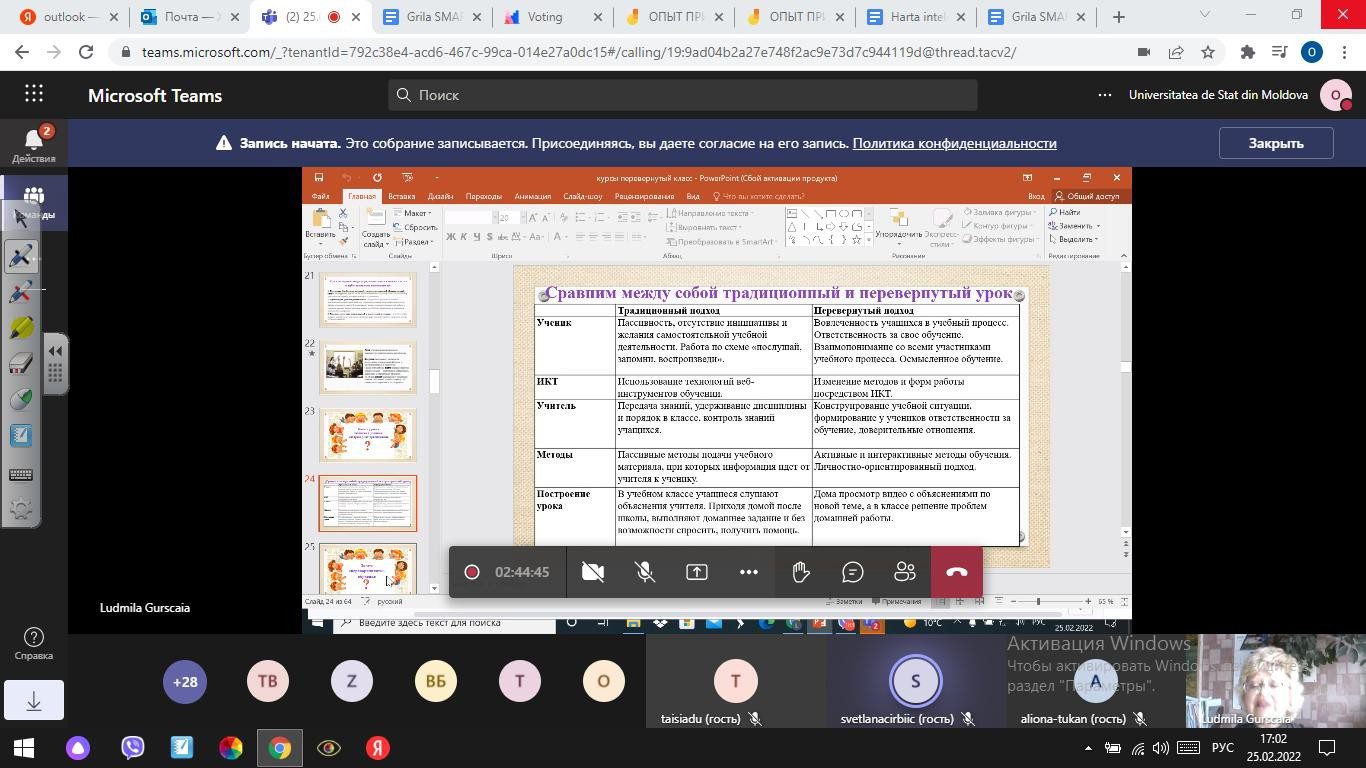
Task: Unmute the microphone
Action: [x=645, y=572]
